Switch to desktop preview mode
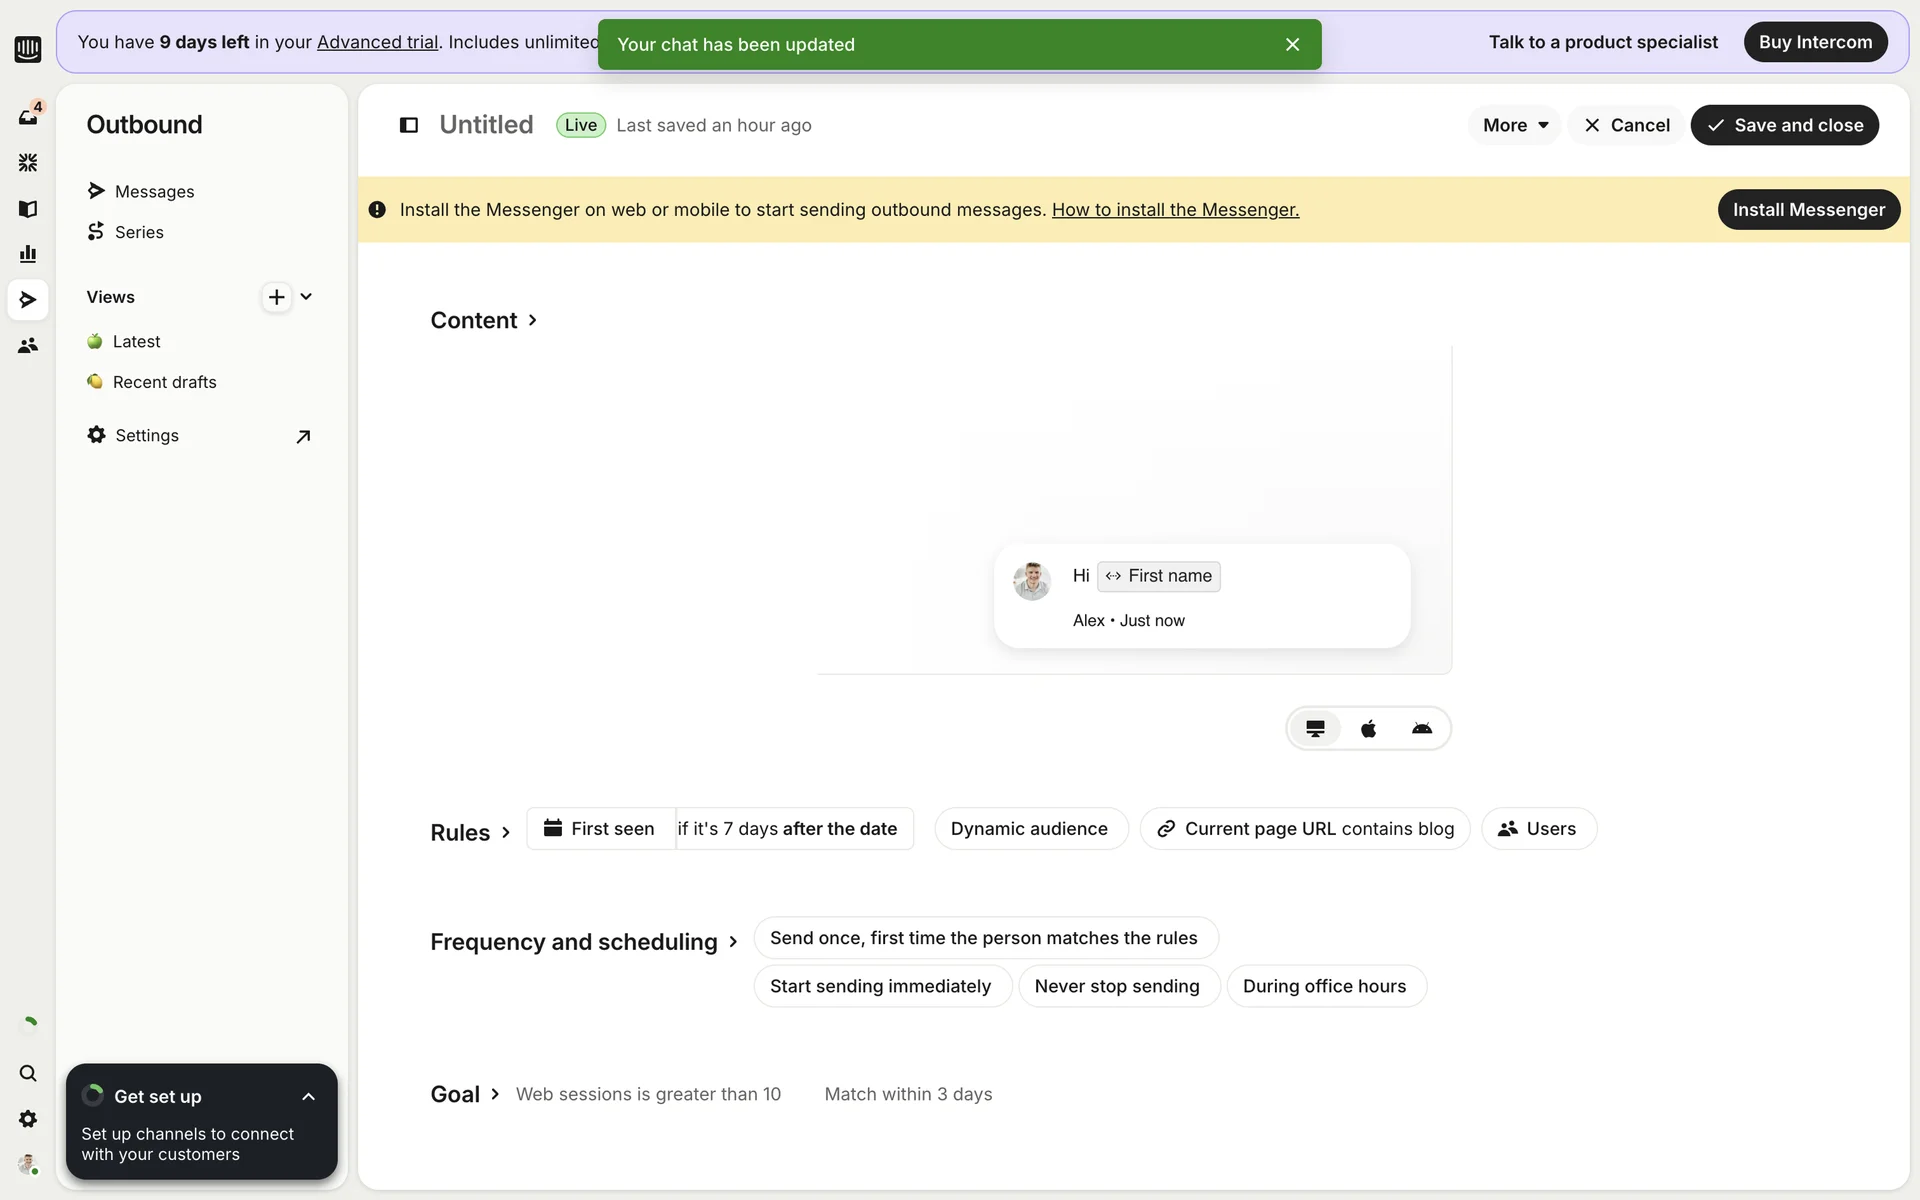 (1315, 729)
